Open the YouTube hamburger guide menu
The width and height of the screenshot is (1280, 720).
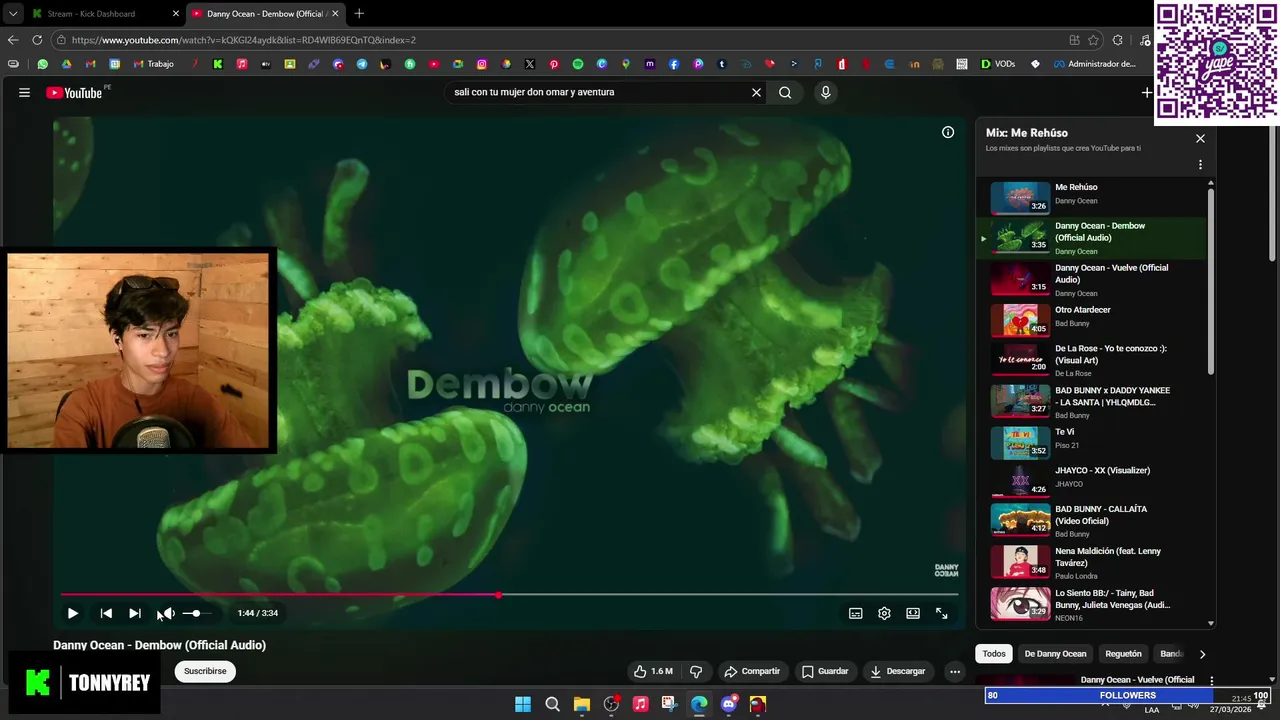point(24,92)
